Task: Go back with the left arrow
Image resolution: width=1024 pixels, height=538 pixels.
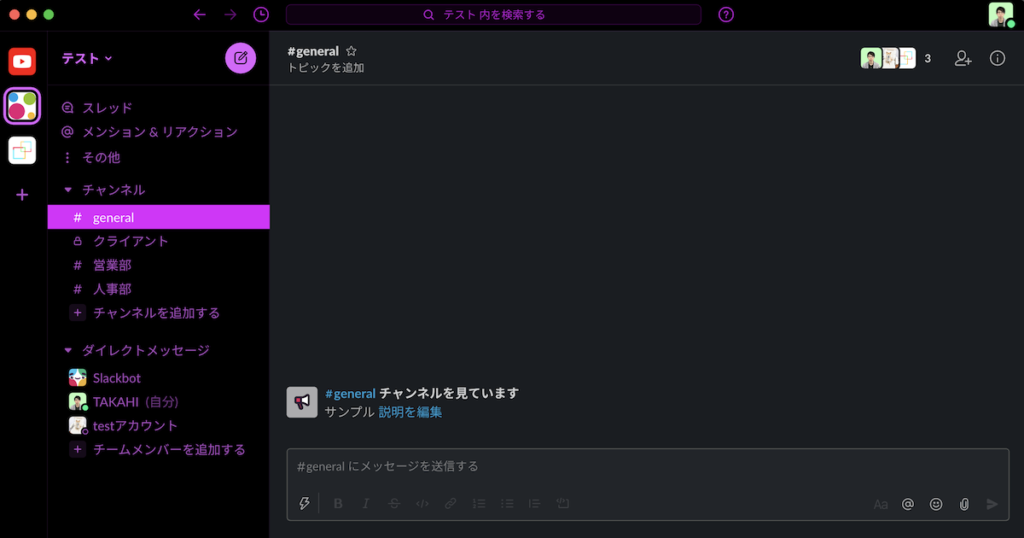Action: pos(200,14)
